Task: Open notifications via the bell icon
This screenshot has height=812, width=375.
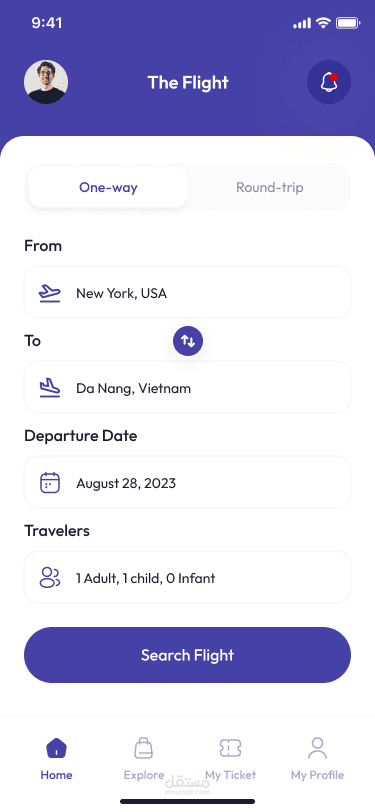Action: pyautogui.click(x=328, y=82)
